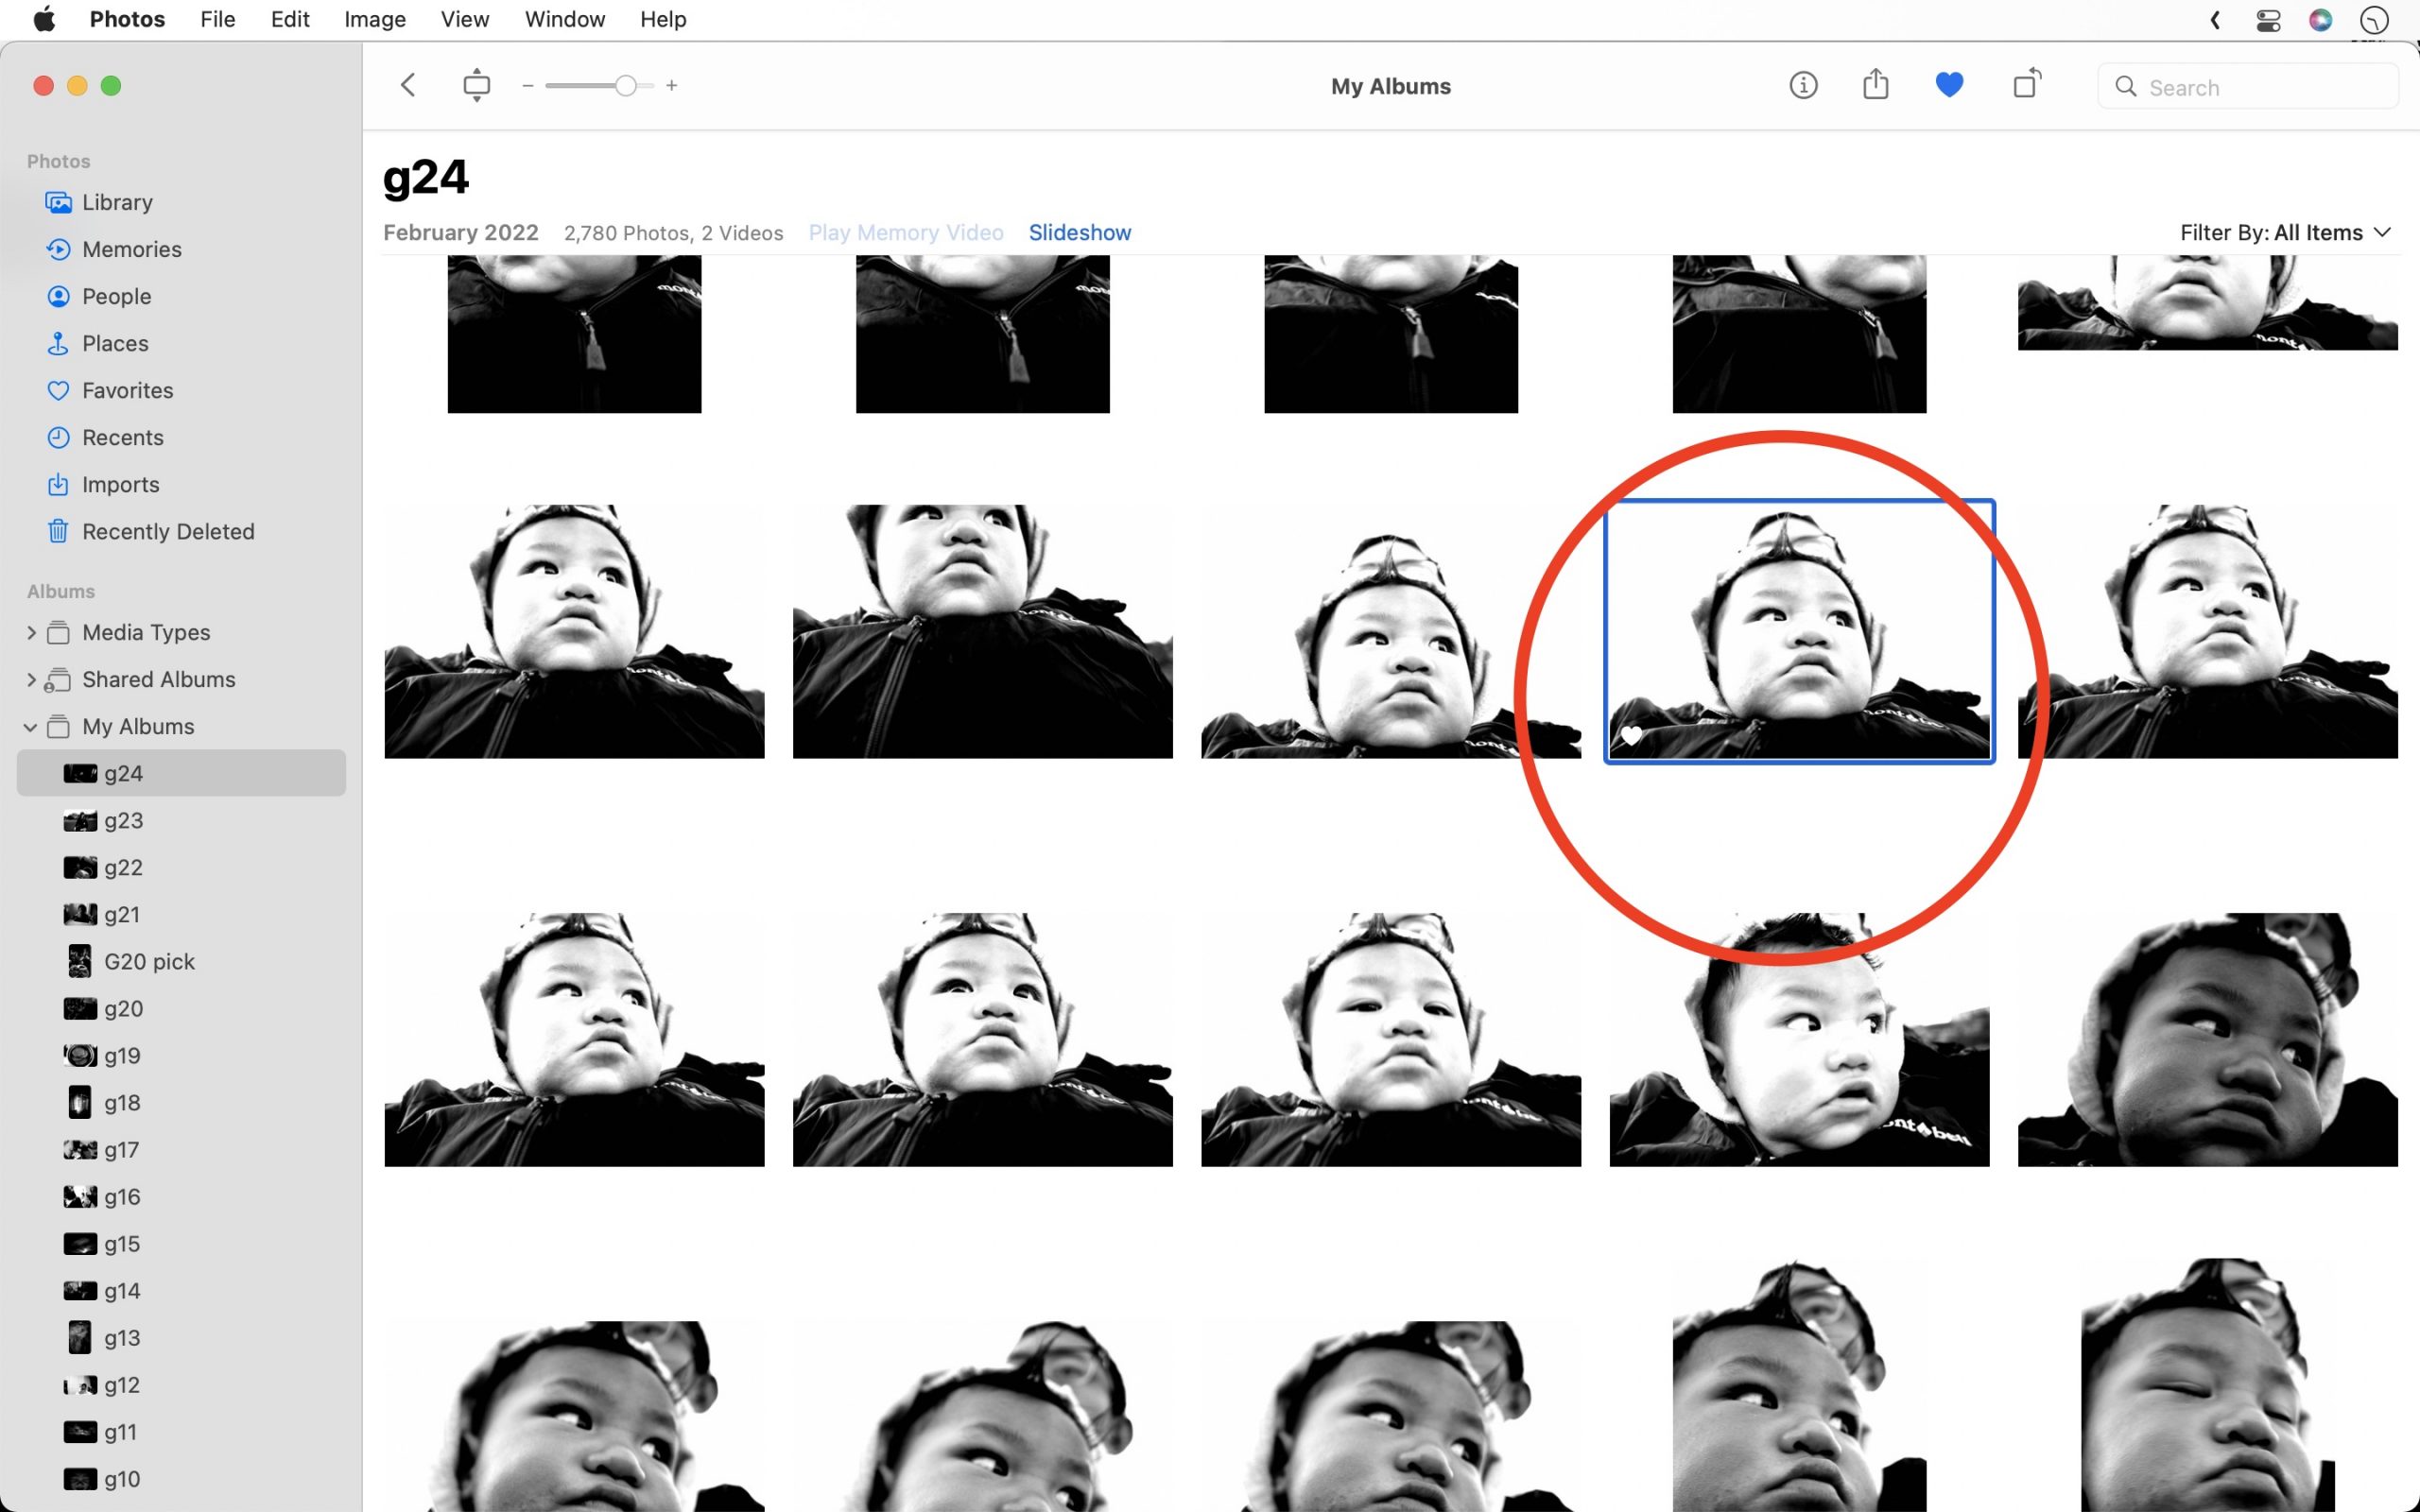This screenshot has height=1512, width=2420.
Task: Select the g18 album
Action: [x=181, y=1102]
